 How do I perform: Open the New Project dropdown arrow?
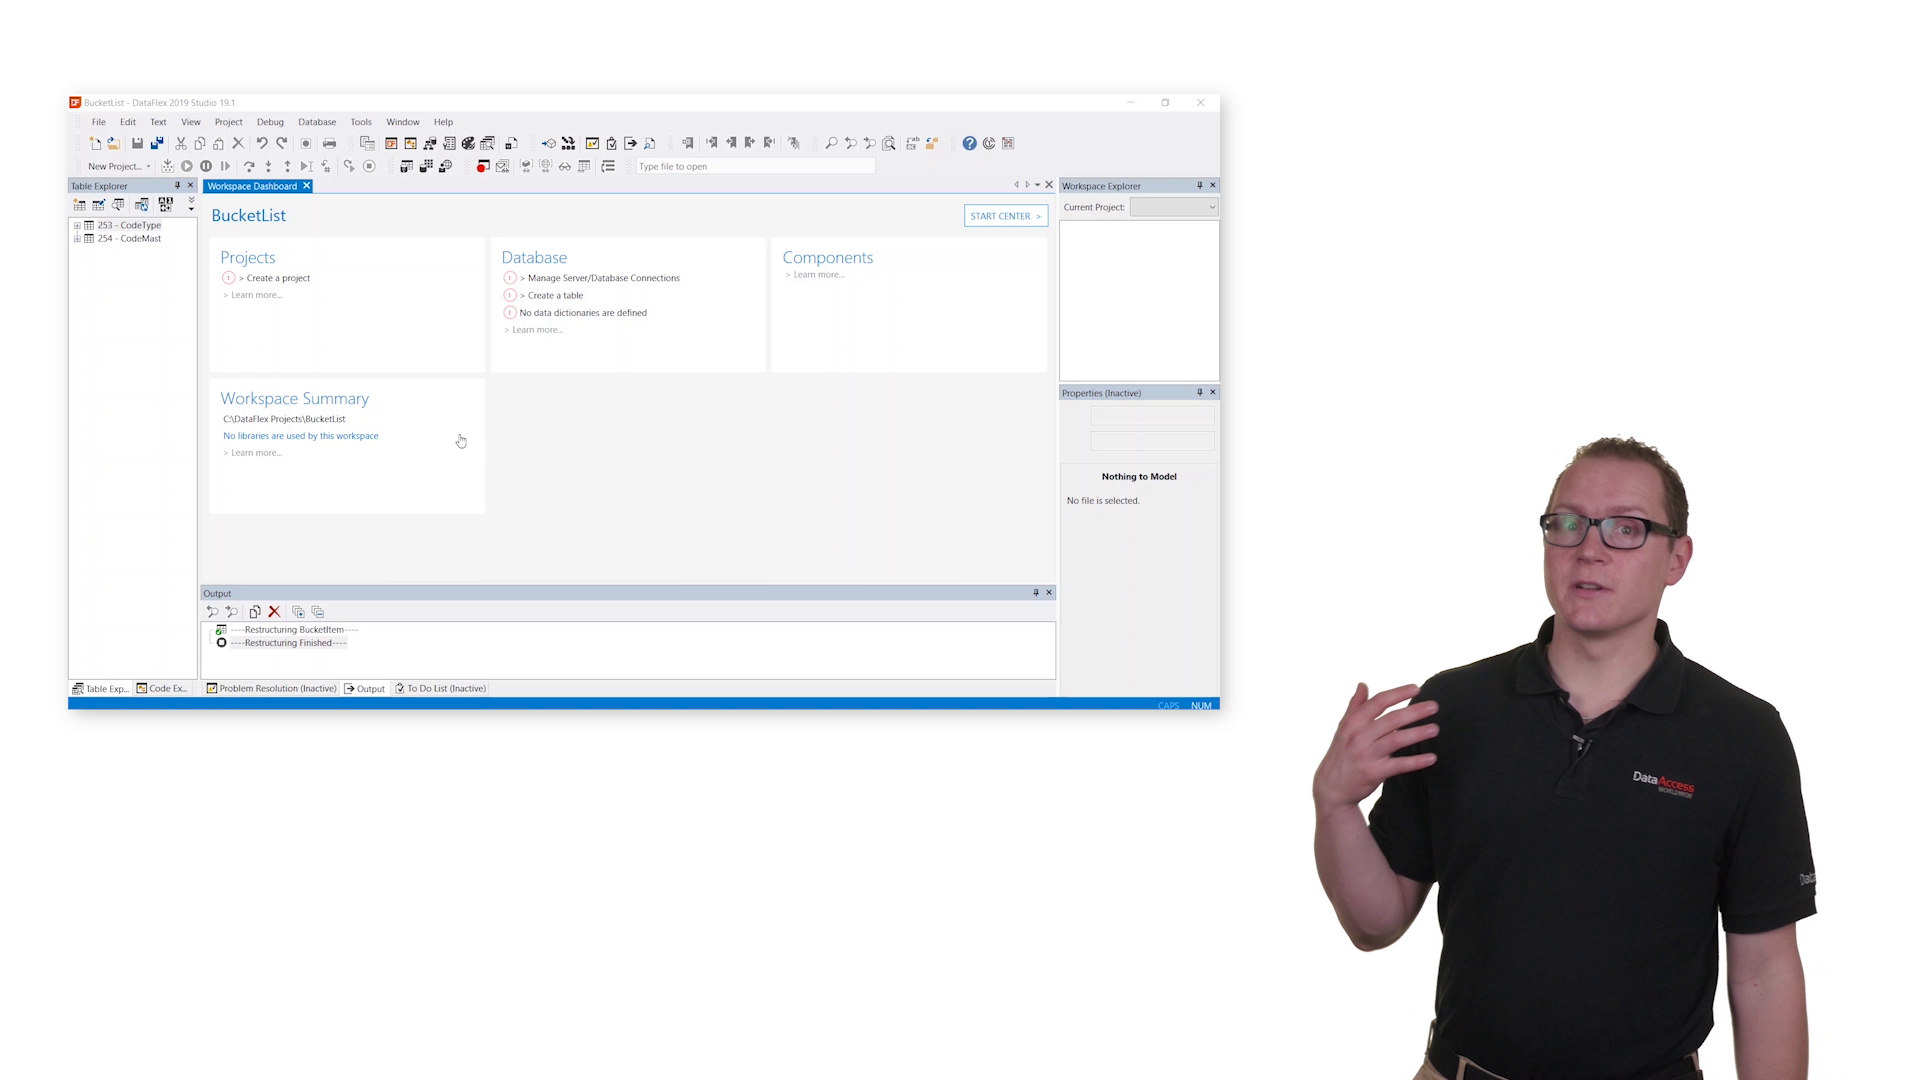click(x=149, y=167)
